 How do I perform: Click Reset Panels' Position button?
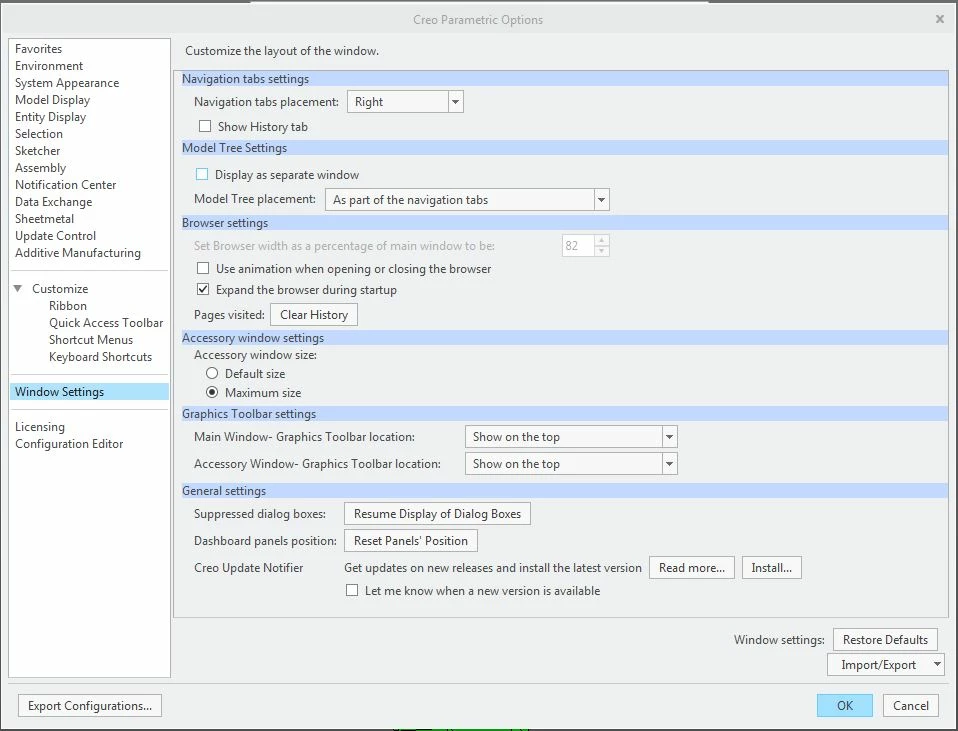411,541
